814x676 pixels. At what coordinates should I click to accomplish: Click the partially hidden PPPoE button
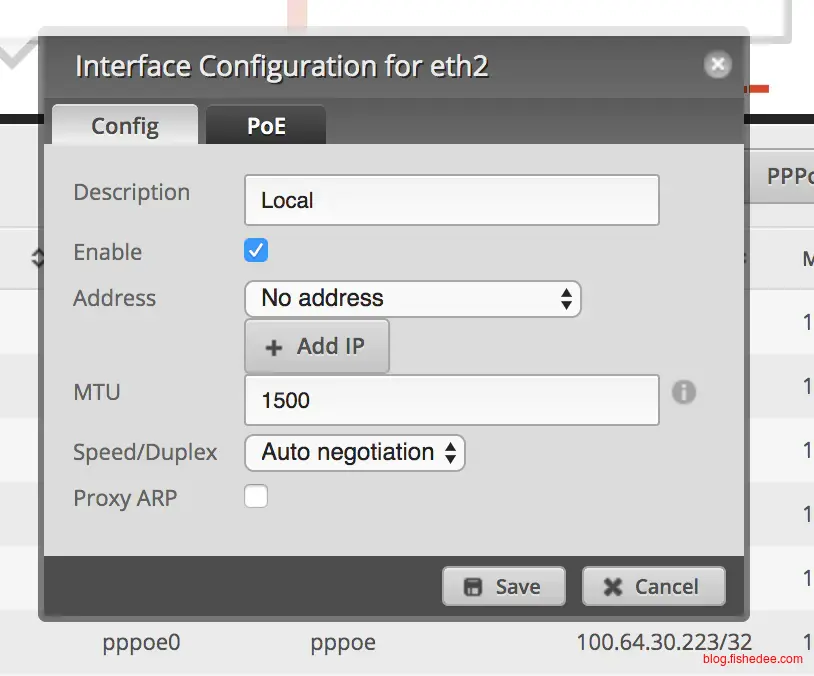click(x=788, y=176)
